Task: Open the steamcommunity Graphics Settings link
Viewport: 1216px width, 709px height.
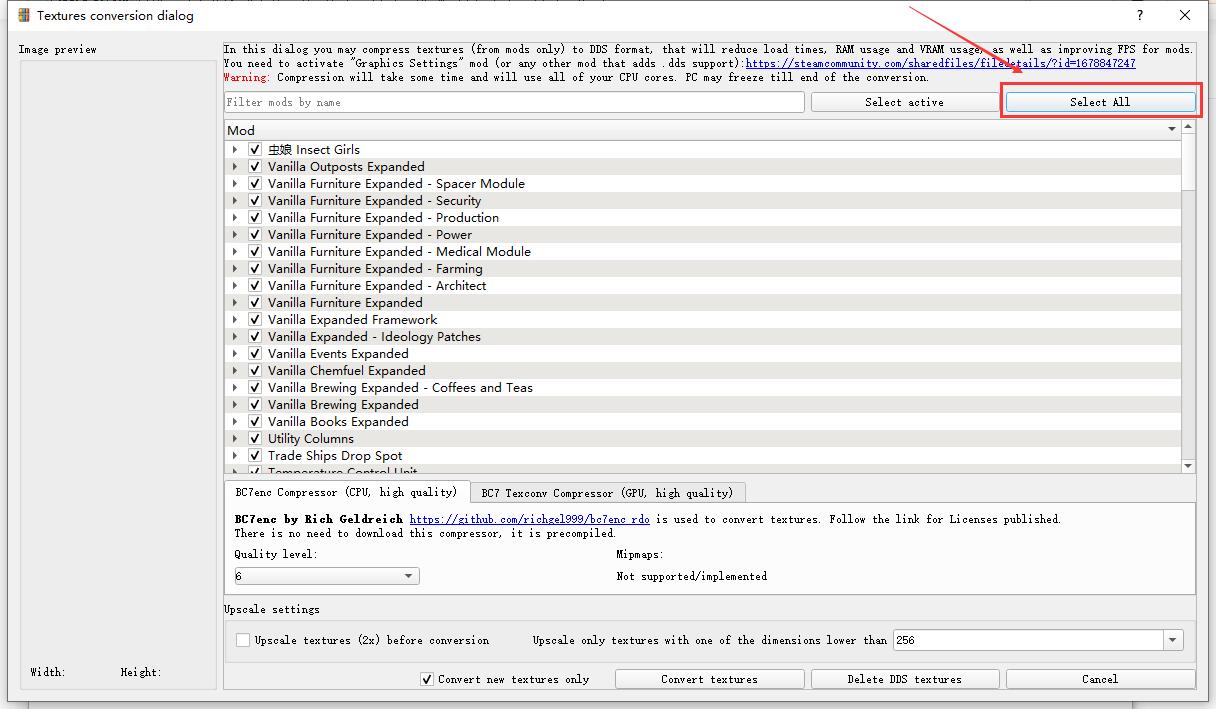Action: [x=940, y=63]
